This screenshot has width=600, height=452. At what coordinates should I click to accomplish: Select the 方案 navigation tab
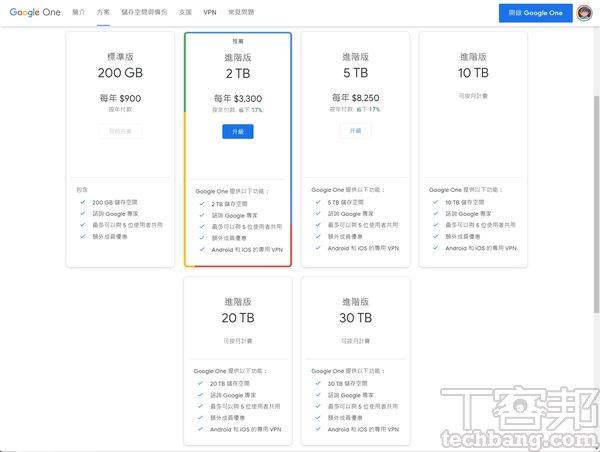pos(103,12)
